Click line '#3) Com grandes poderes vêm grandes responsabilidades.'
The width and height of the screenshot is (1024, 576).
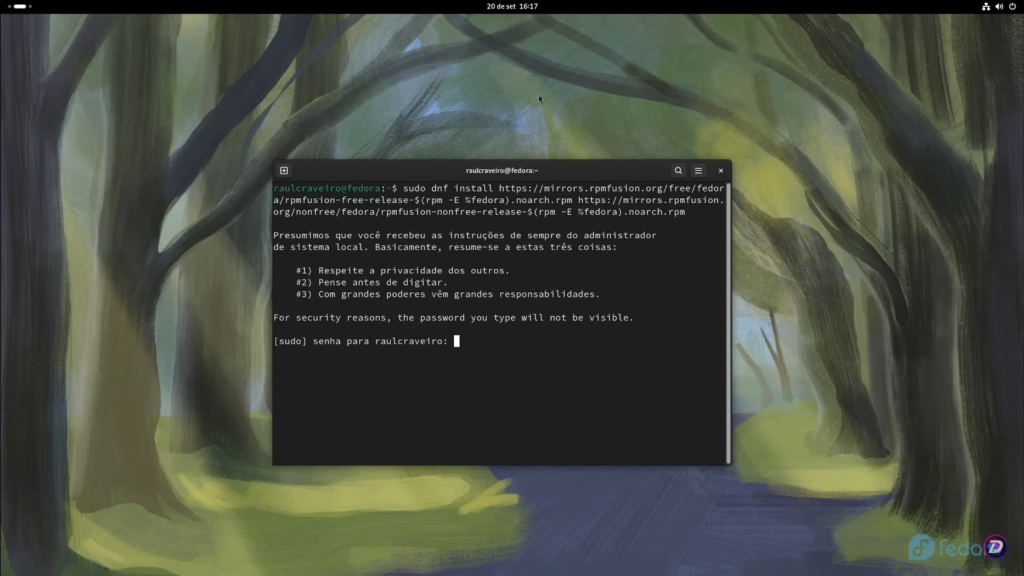pos(447,294)
